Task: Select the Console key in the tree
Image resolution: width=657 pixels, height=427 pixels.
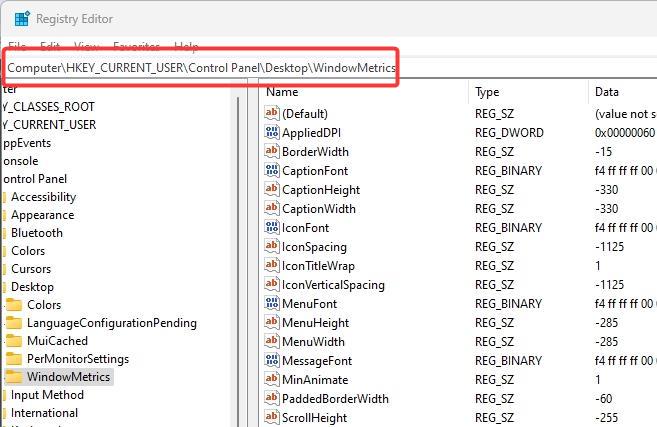Action: point(21,161)
